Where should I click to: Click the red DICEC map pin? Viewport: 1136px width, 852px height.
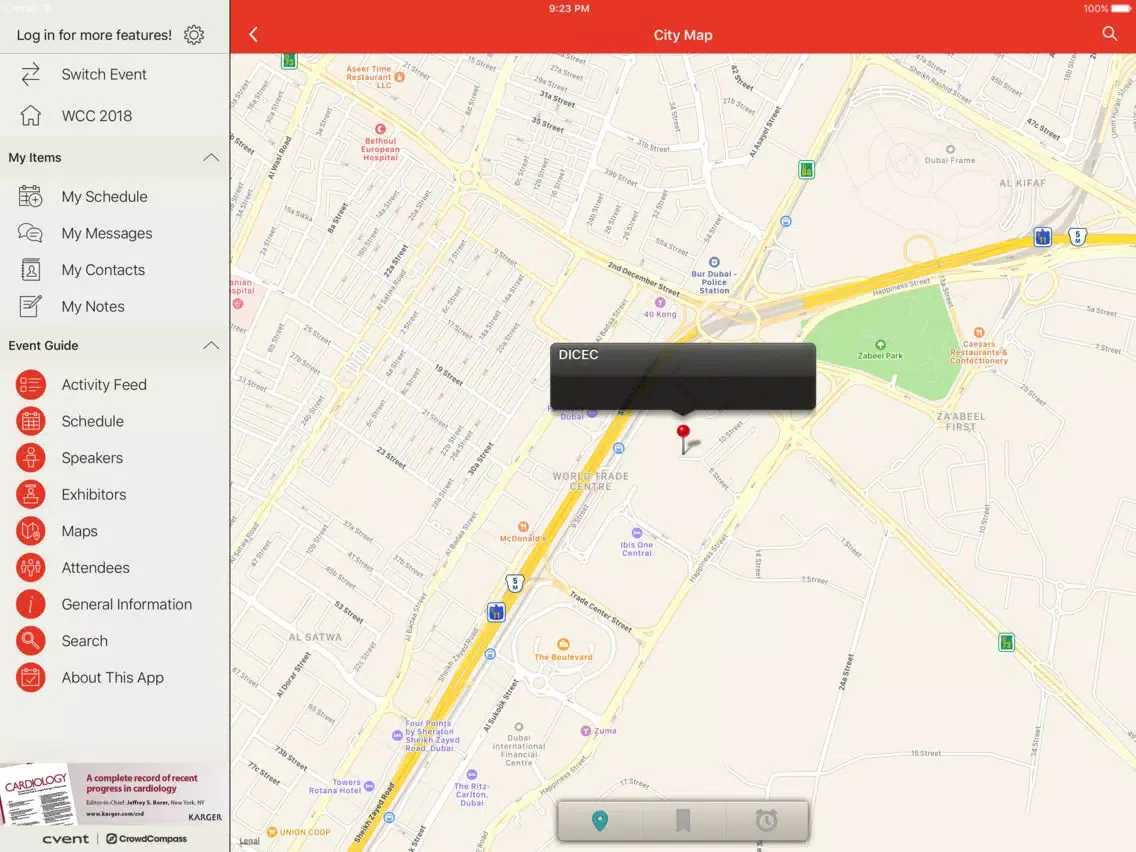(683, 439)
